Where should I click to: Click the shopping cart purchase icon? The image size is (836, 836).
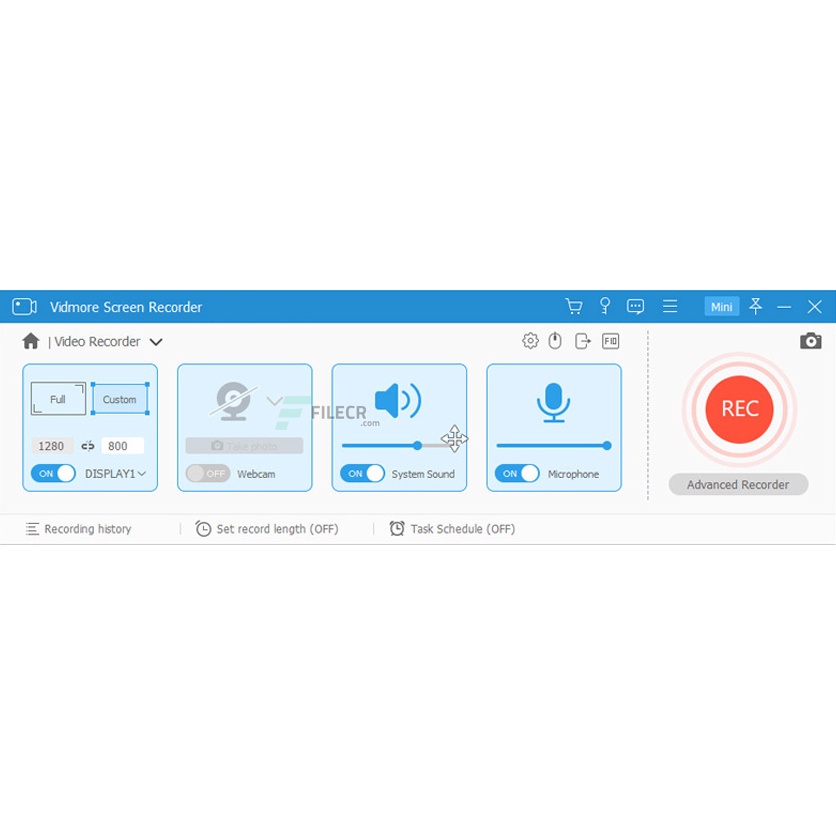pyautogui.click(x=573, y=307)
